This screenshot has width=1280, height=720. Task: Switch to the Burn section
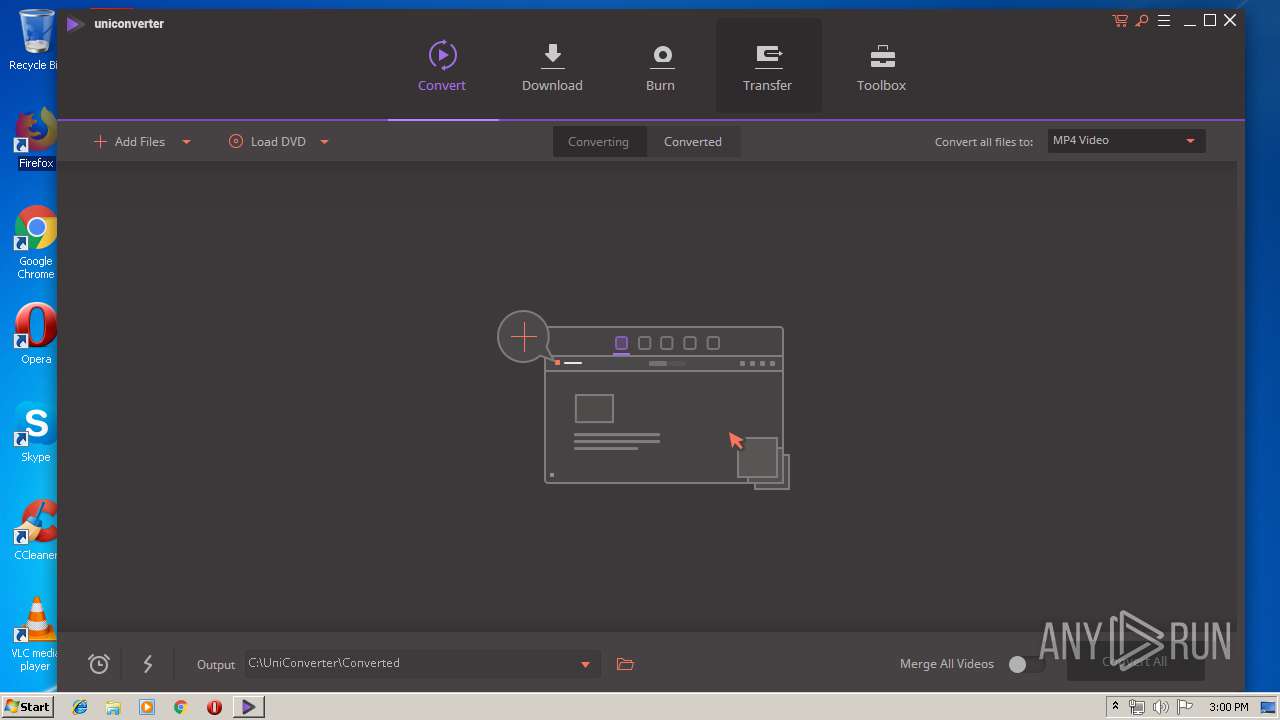[x=660, y=66]
